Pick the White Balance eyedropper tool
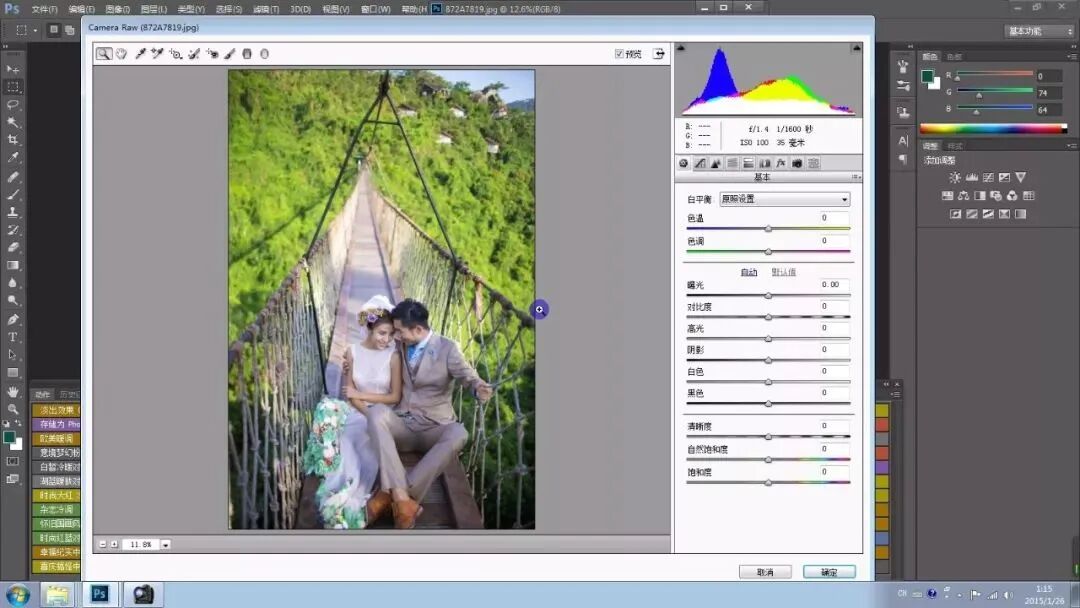 coord(140,54)
